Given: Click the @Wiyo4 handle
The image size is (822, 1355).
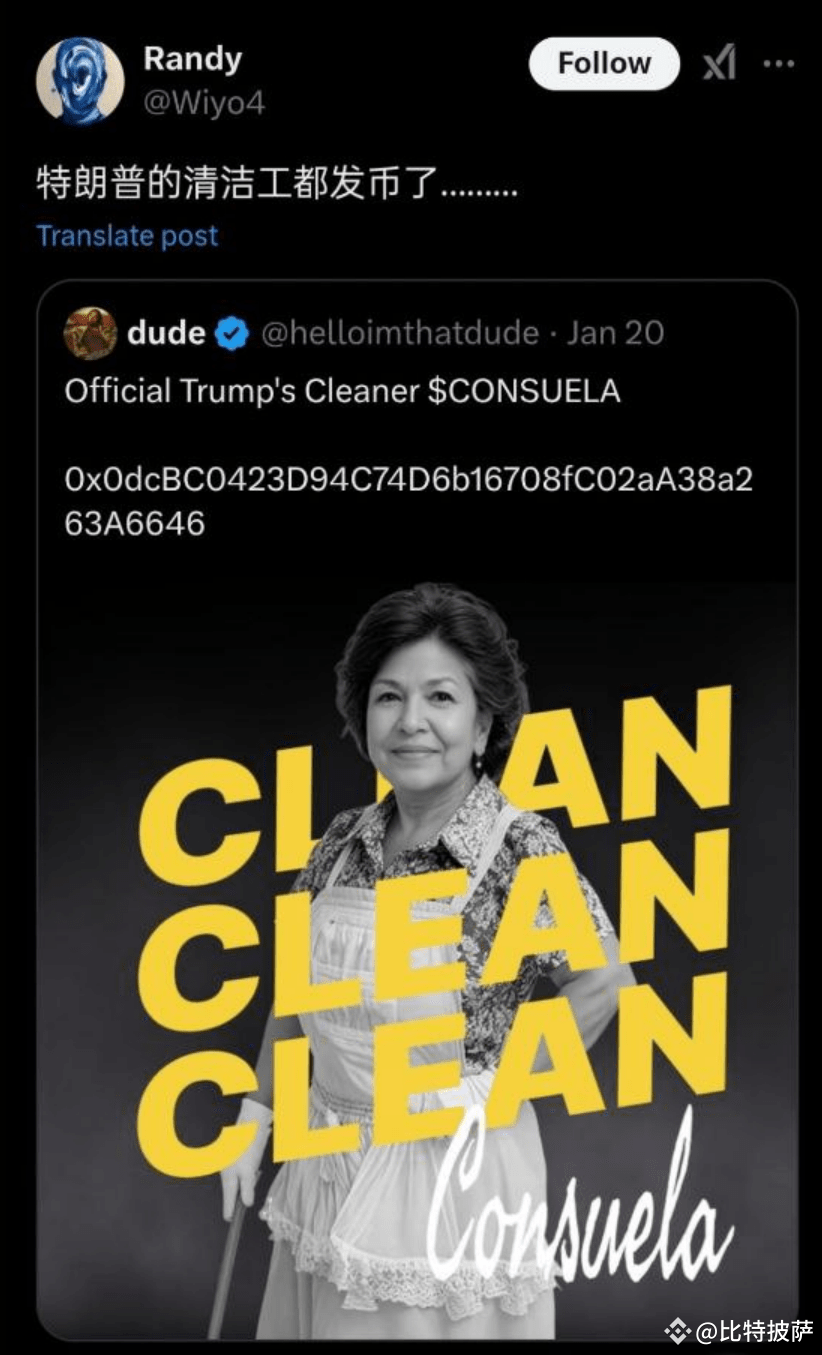Looking at the screenshot, I should (x=204, y=102).
